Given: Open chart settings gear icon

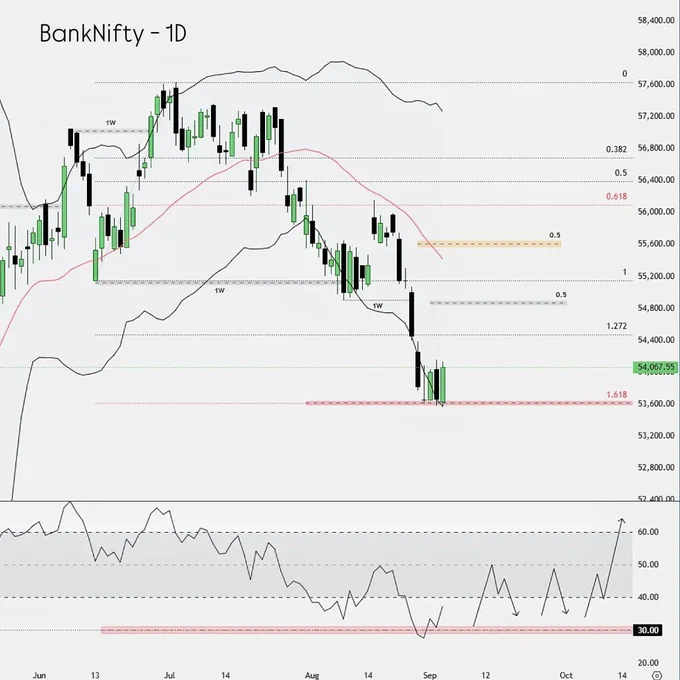Looking at the screenshot, I should 657,675.
